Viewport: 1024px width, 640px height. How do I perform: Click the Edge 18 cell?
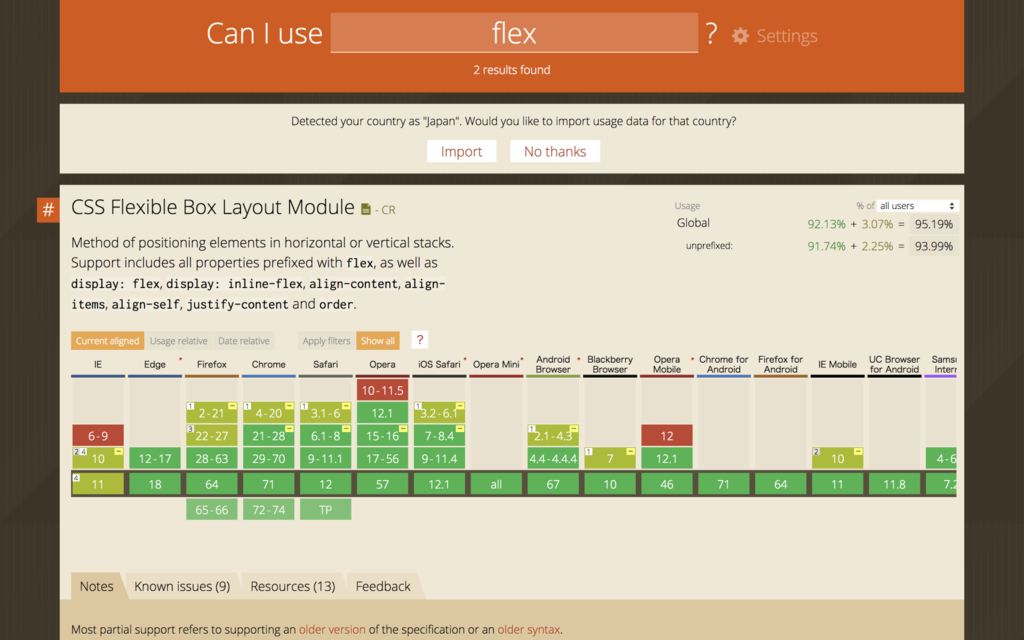pyautogui.click(x=155, y=484)
